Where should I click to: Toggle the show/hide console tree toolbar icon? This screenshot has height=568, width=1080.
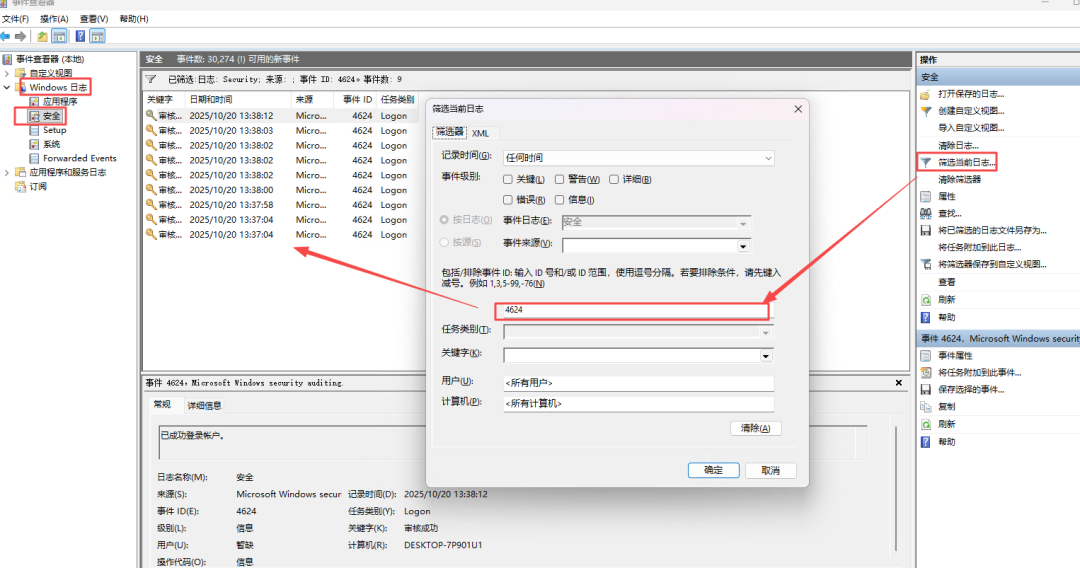point(59,36)
